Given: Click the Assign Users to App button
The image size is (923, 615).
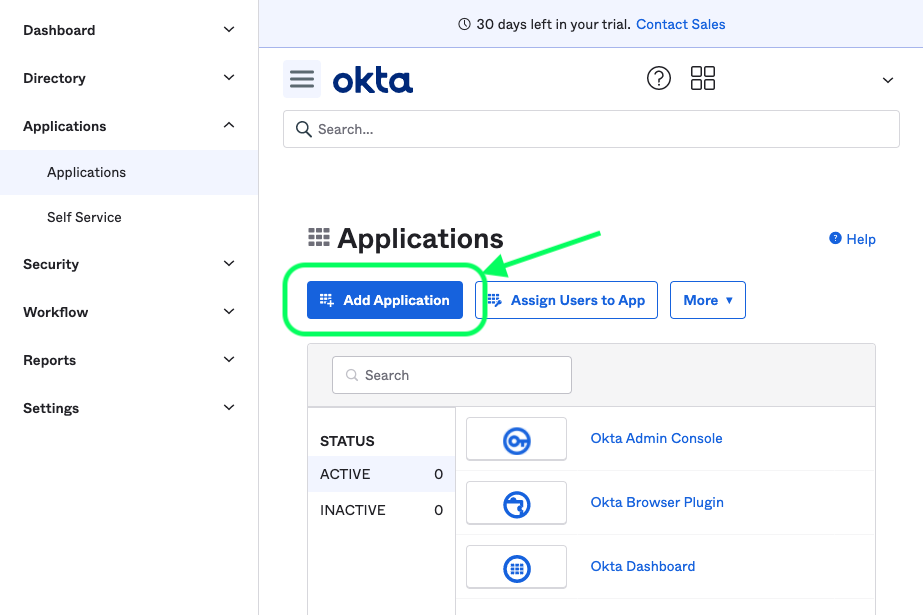Looking at the screenshot, I should click(566, 300).
